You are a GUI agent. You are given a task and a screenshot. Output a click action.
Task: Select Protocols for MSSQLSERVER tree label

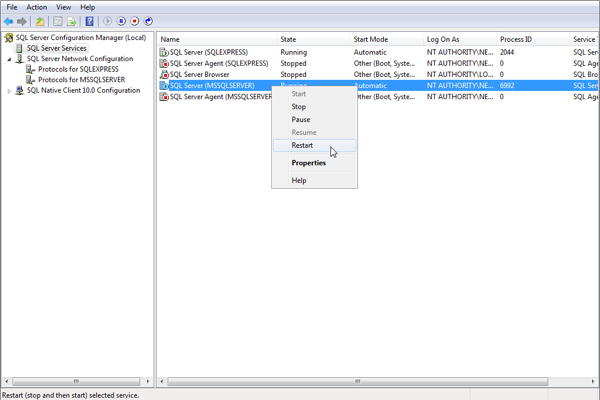(82, 80)
